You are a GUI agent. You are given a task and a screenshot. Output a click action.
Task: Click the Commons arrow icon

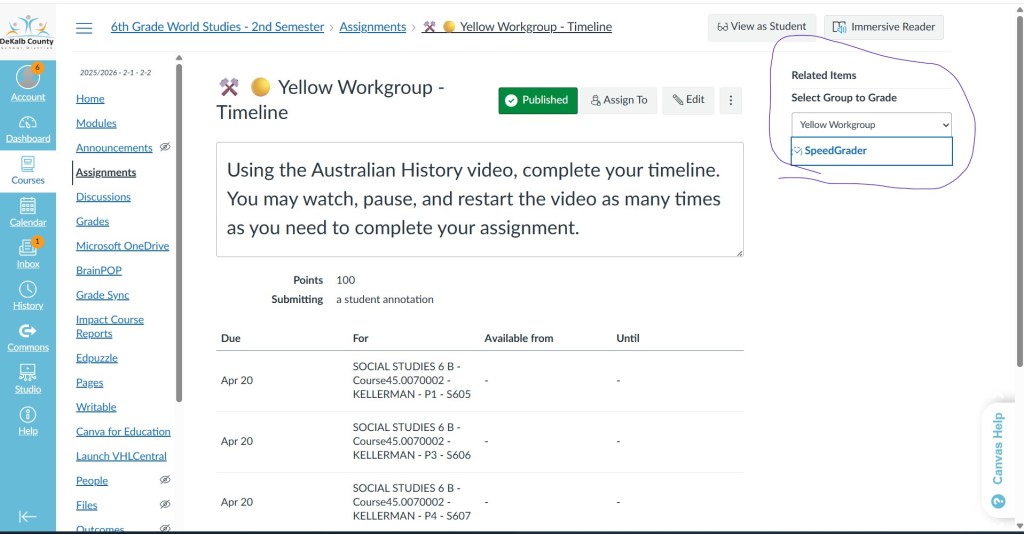pyautogui.click(x=28, y=331)
